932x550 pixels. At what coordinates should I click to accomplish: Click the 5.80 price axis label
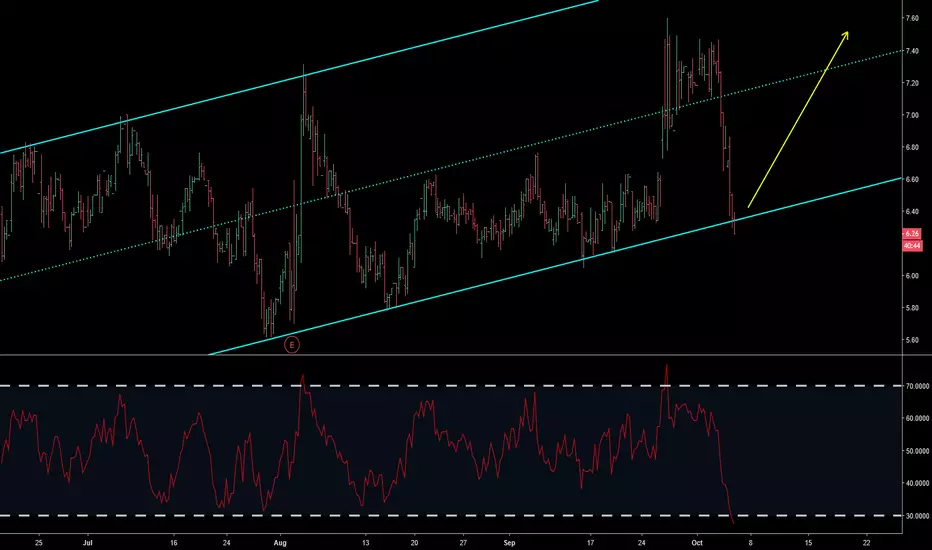[912, 308]
